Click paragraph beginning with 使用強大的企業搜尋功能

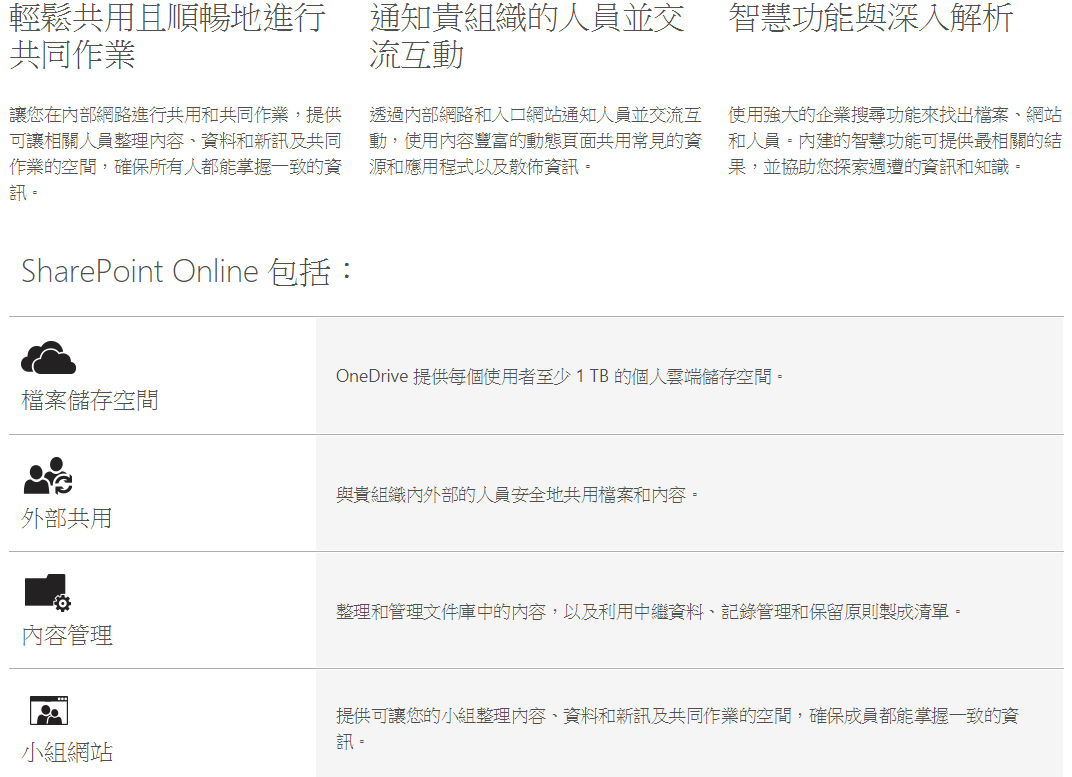894,140
